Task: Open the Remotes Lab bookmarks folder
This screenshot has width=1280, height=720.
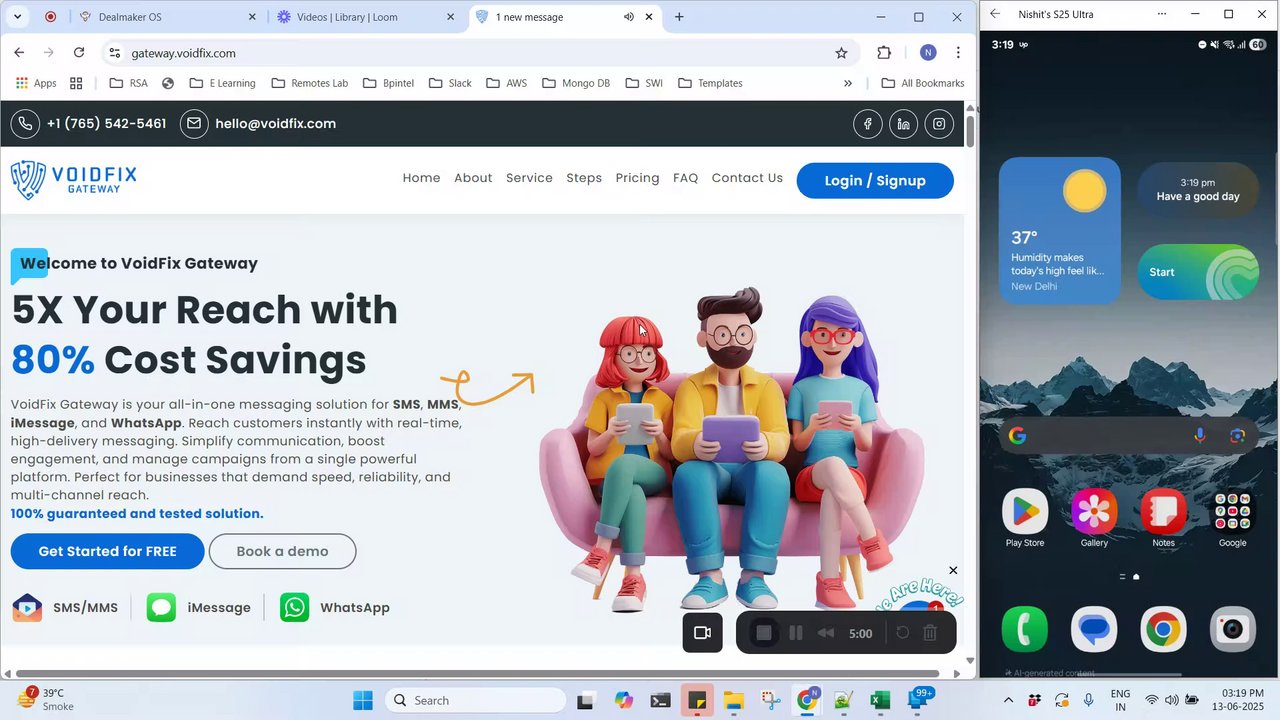Action: click(x=310, y=83)
